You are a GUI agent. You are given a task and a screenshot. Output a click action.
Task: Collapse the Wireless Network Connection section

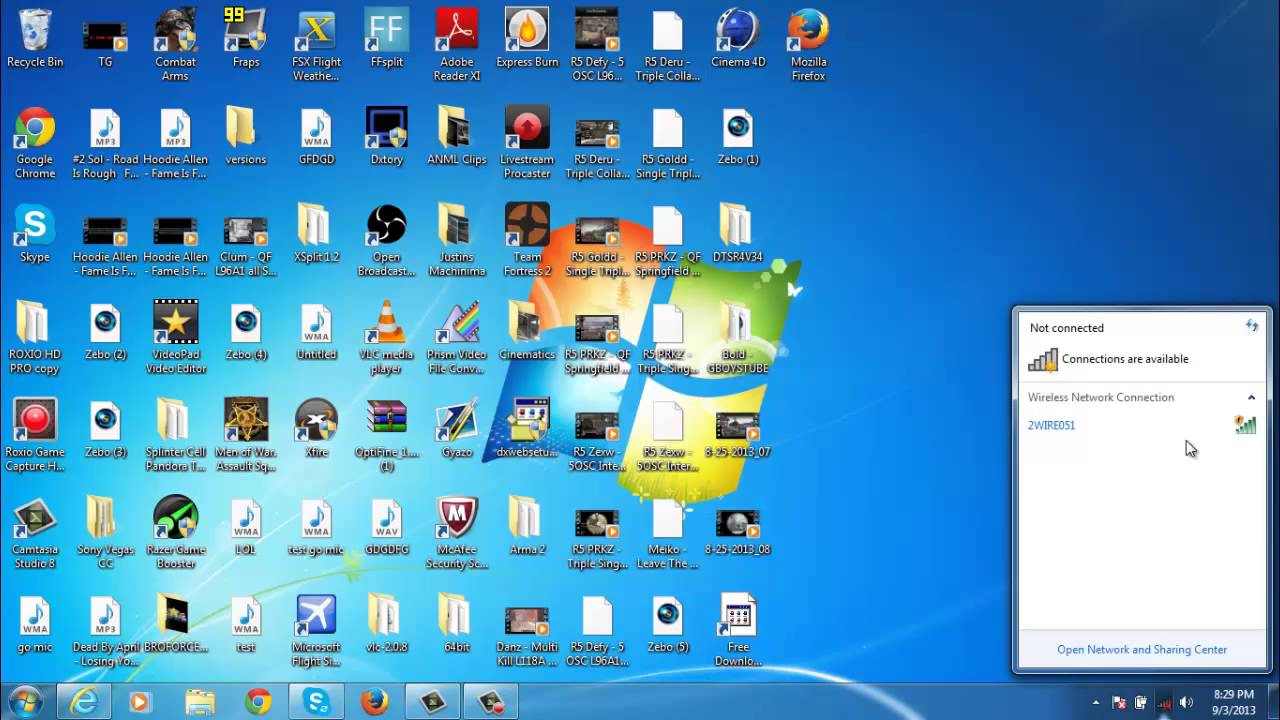(x=1251, y=397)
